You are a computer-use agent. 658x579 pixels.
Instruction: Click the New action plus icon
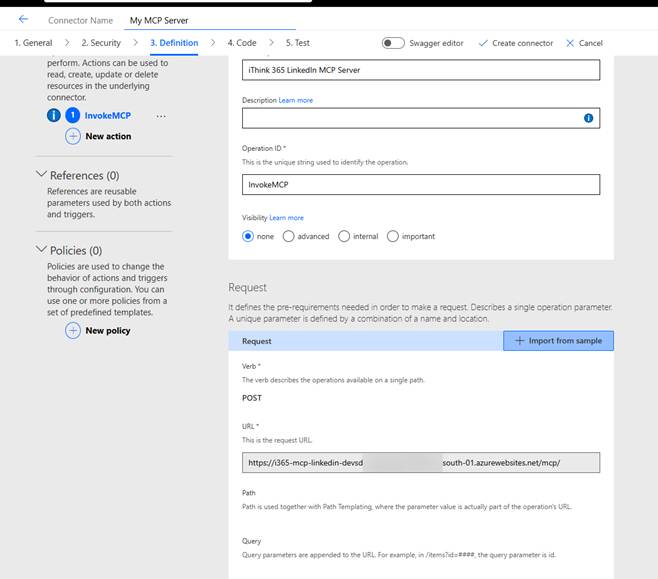pyautogui.click(x=73, y=136)
